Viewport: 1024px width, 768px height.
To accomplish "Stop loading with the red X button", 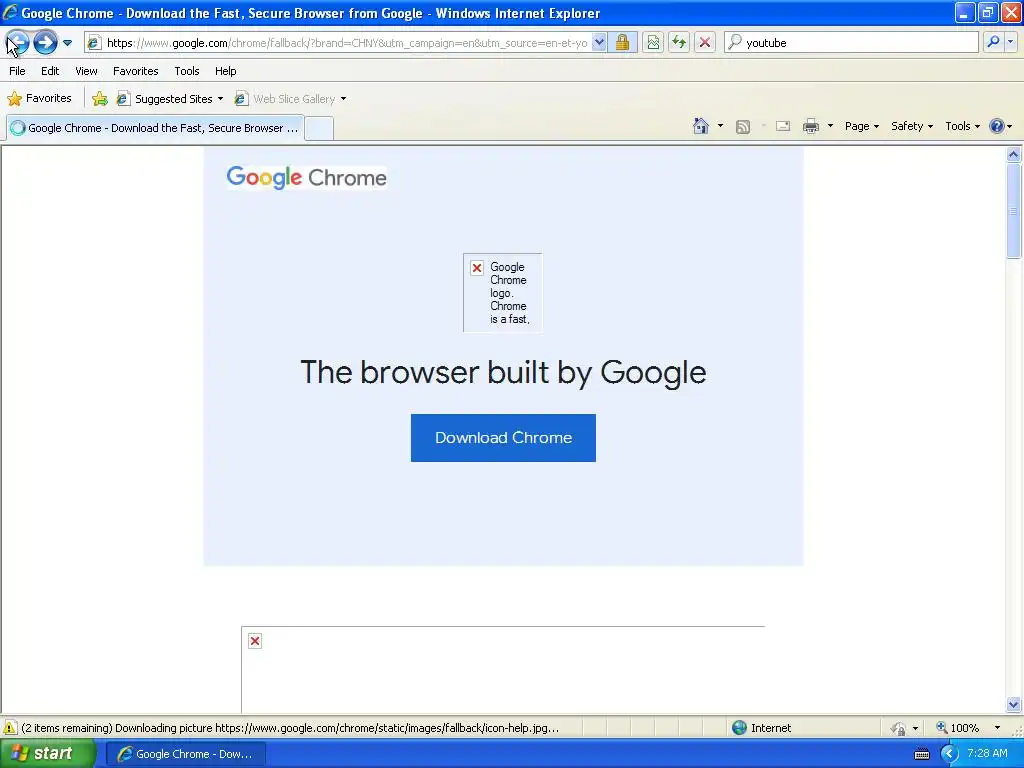I will click(705, 43).
